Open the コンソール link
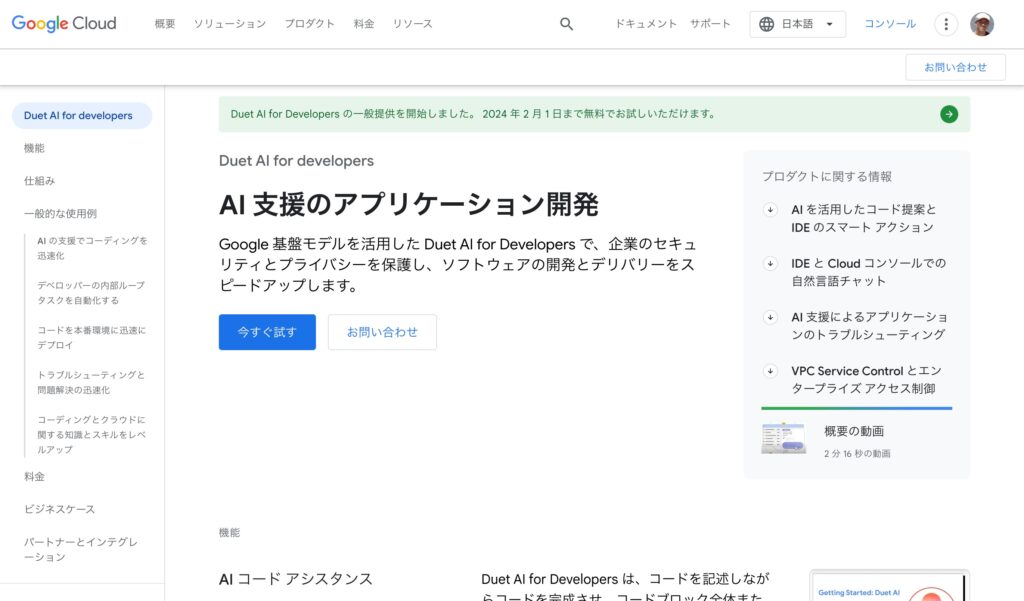 (x=889, y=24)
